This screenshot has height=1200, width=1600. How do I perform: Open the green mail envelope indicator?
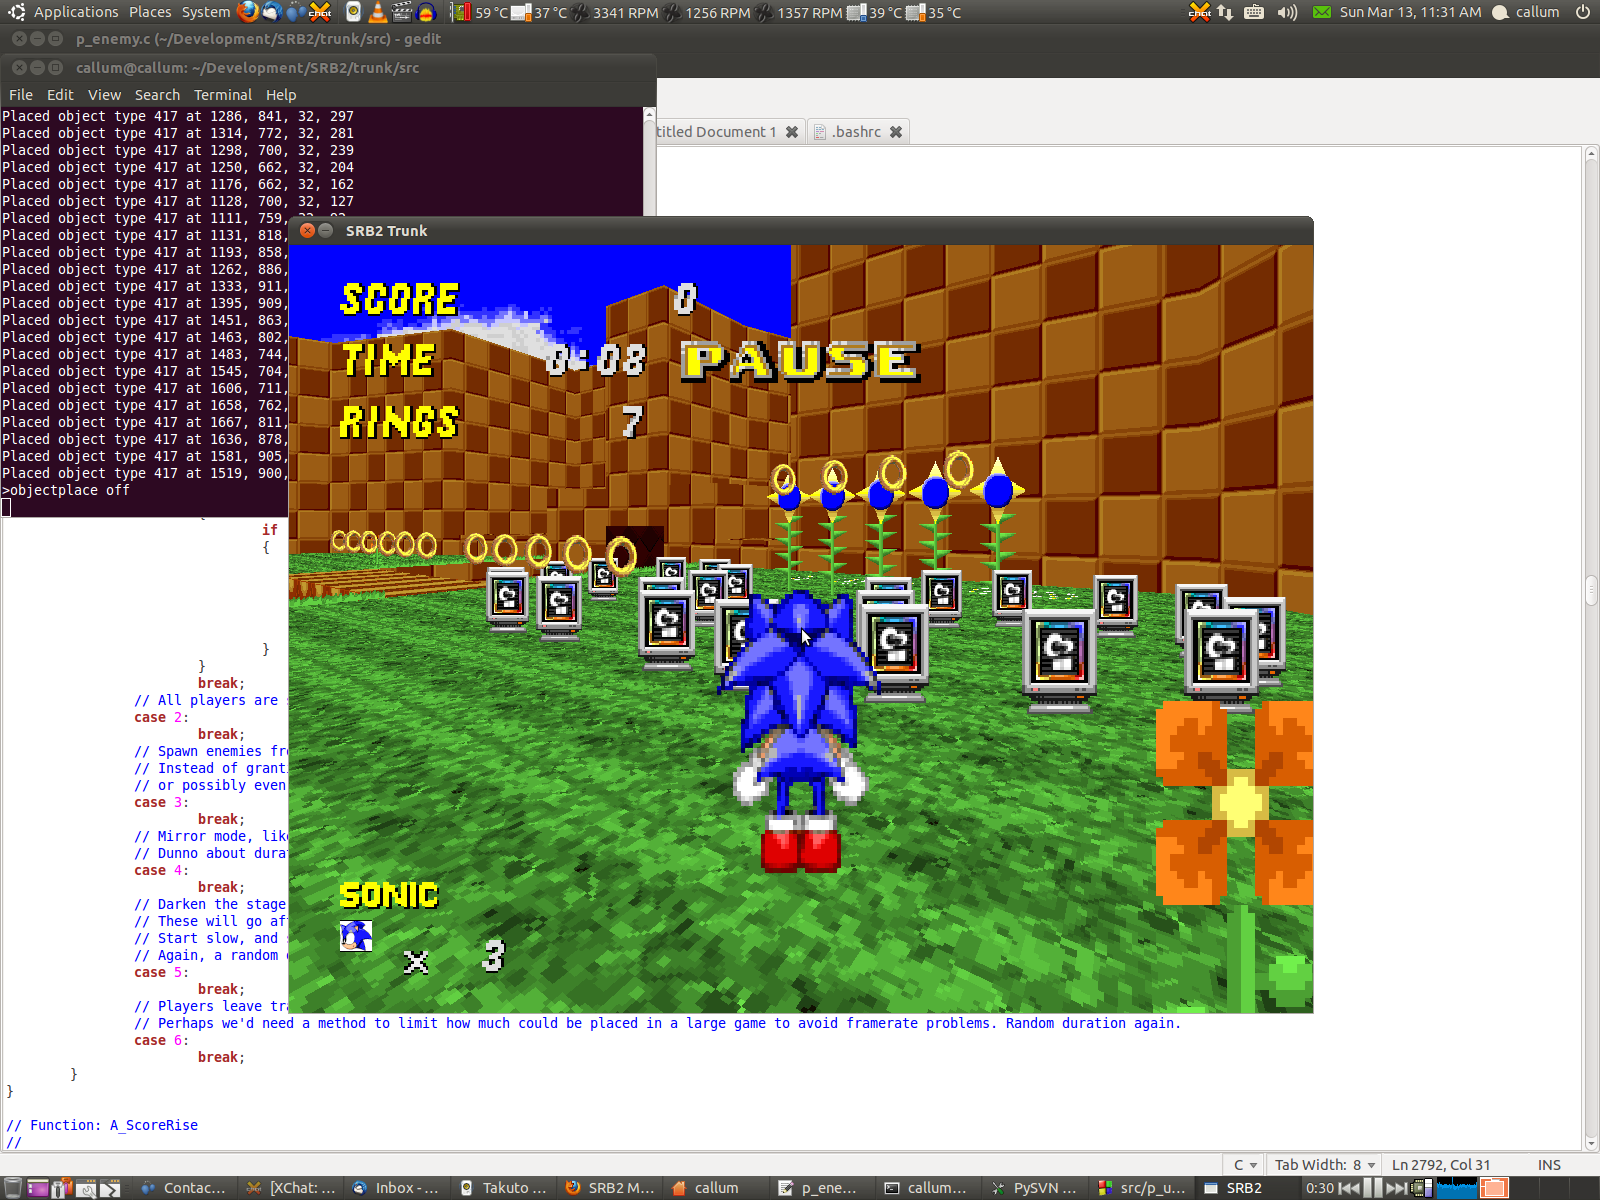click(1322, 12)
